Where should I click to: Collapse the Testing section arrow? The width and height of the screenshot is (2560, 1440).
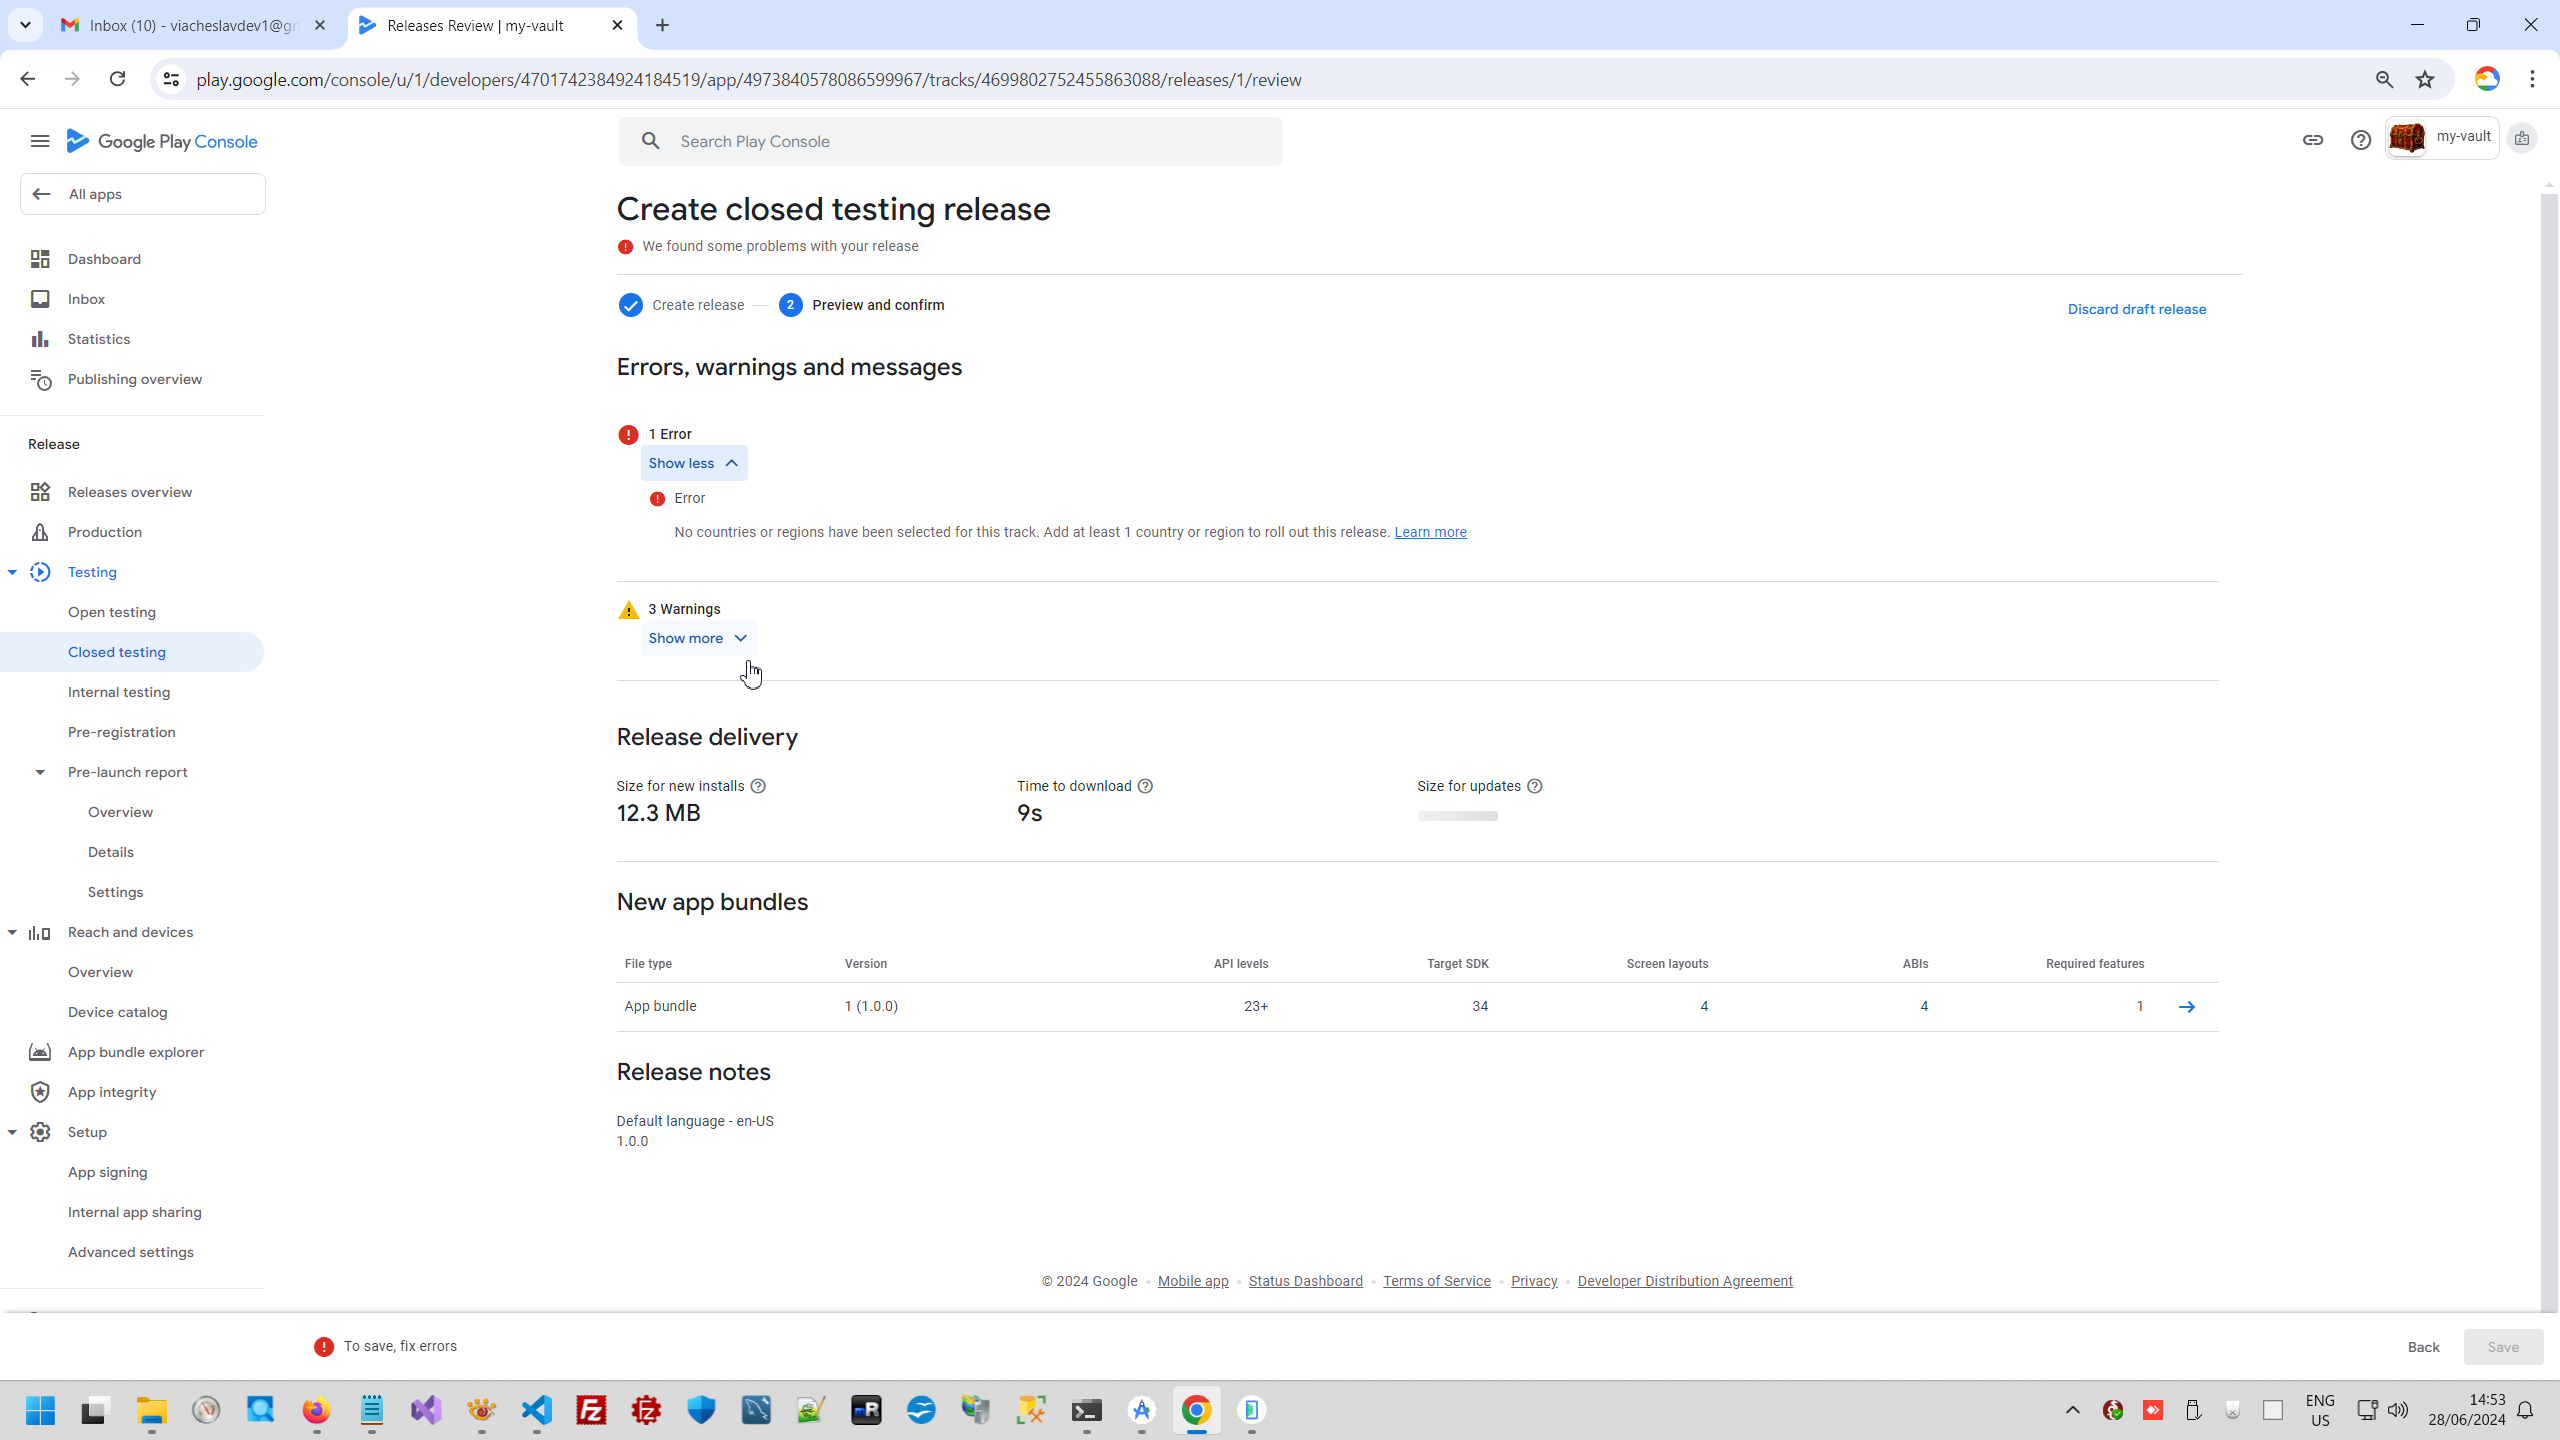(x=12, y=572)
